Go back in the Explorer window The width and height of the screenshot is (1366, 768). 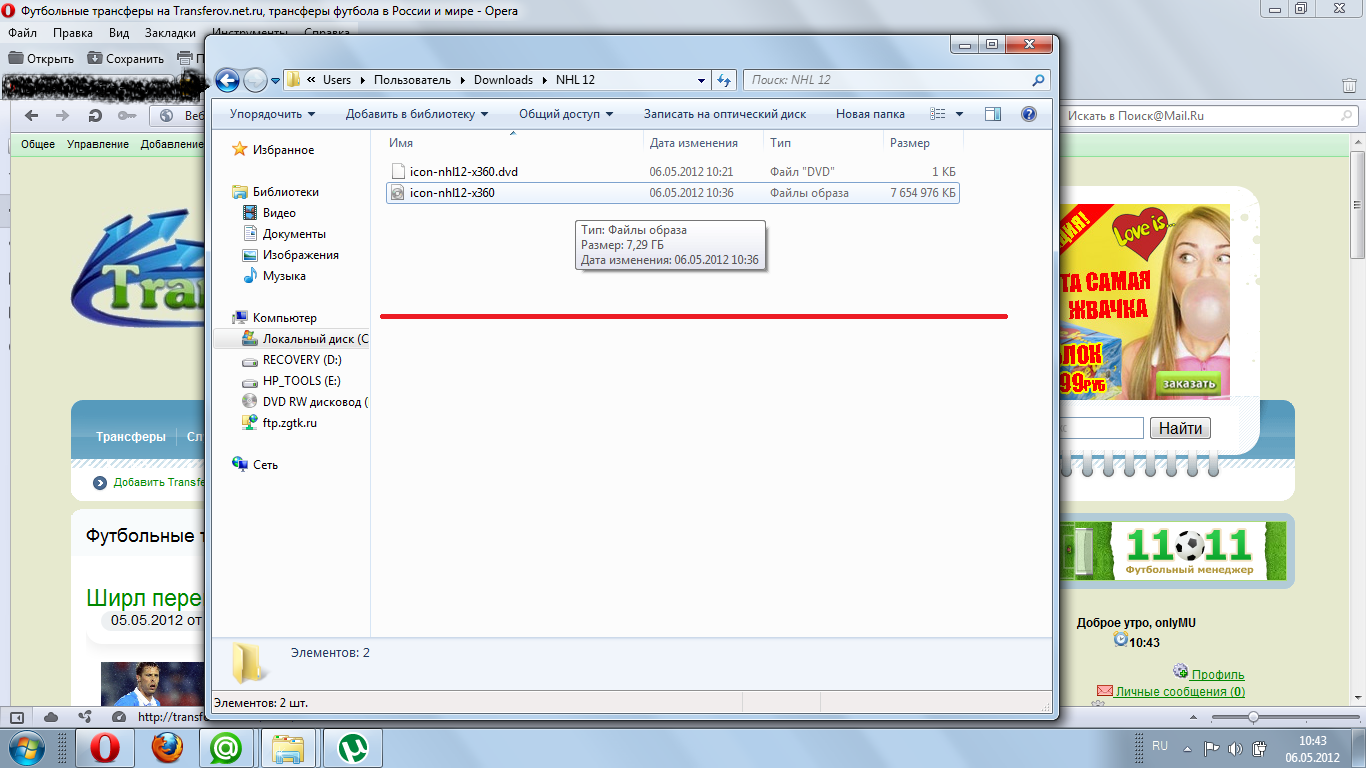[x=227, y=80]
